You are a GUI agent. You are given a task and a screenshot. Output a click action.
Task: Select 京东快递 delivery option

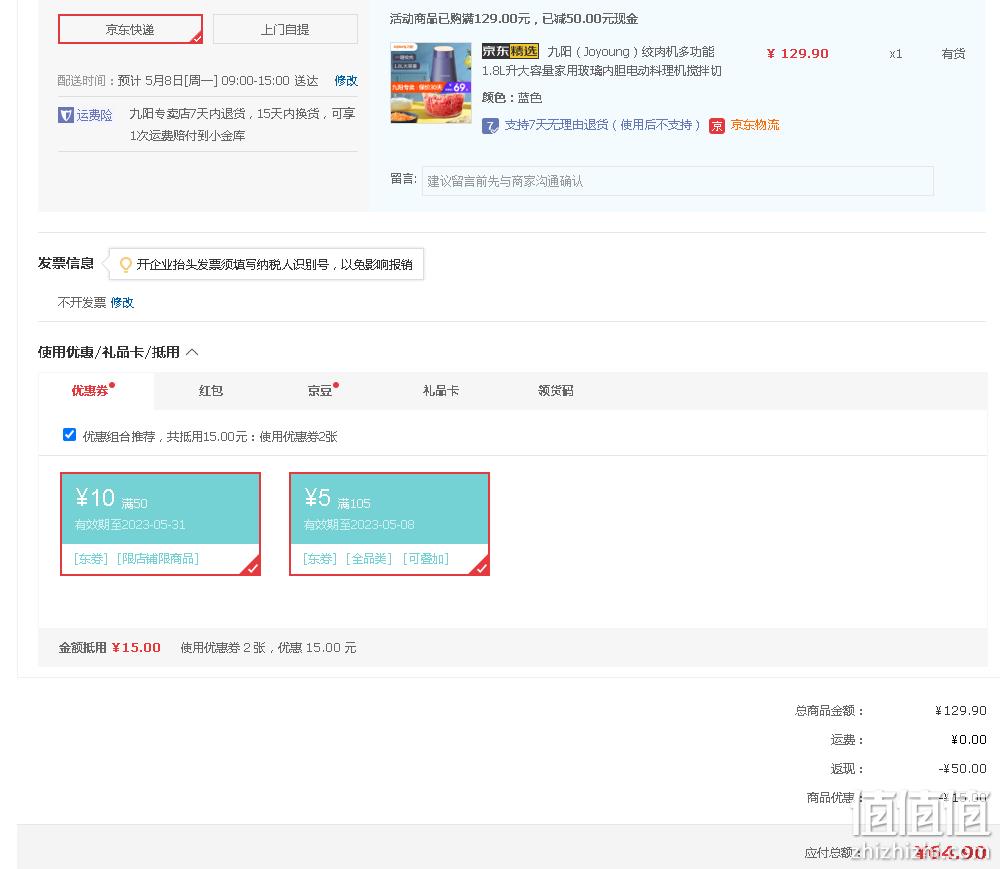[130, 29]
